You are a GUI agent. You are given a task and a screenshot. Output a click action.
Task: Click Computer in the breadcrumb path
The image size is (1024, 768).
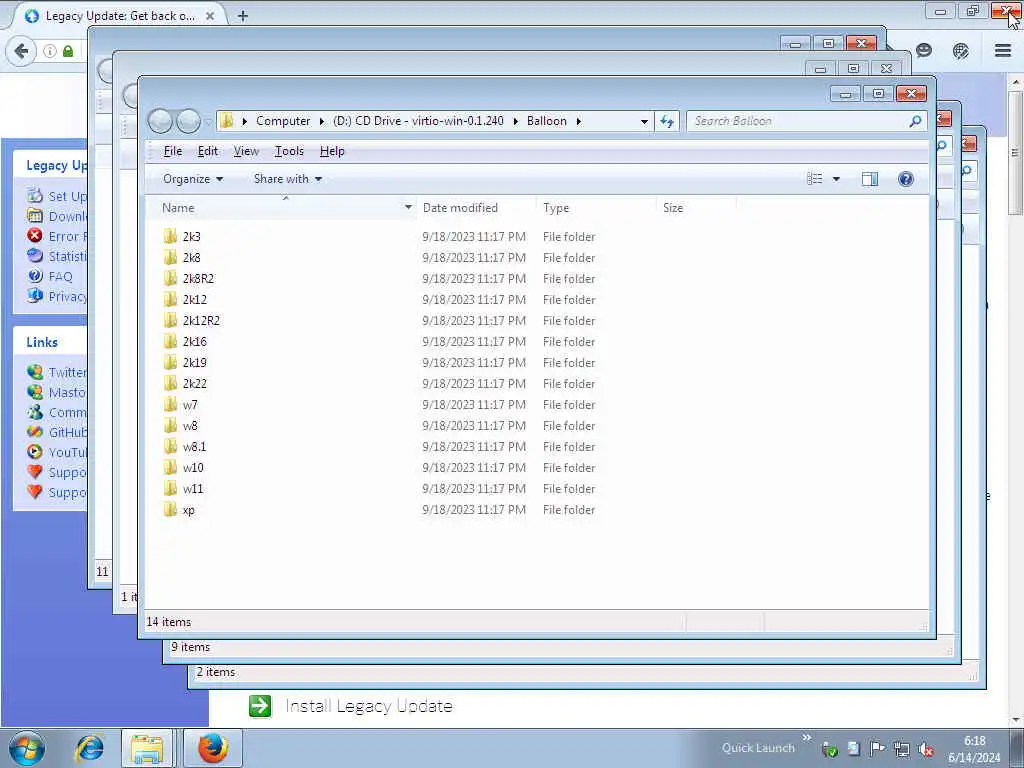click(x=283, y=121)
